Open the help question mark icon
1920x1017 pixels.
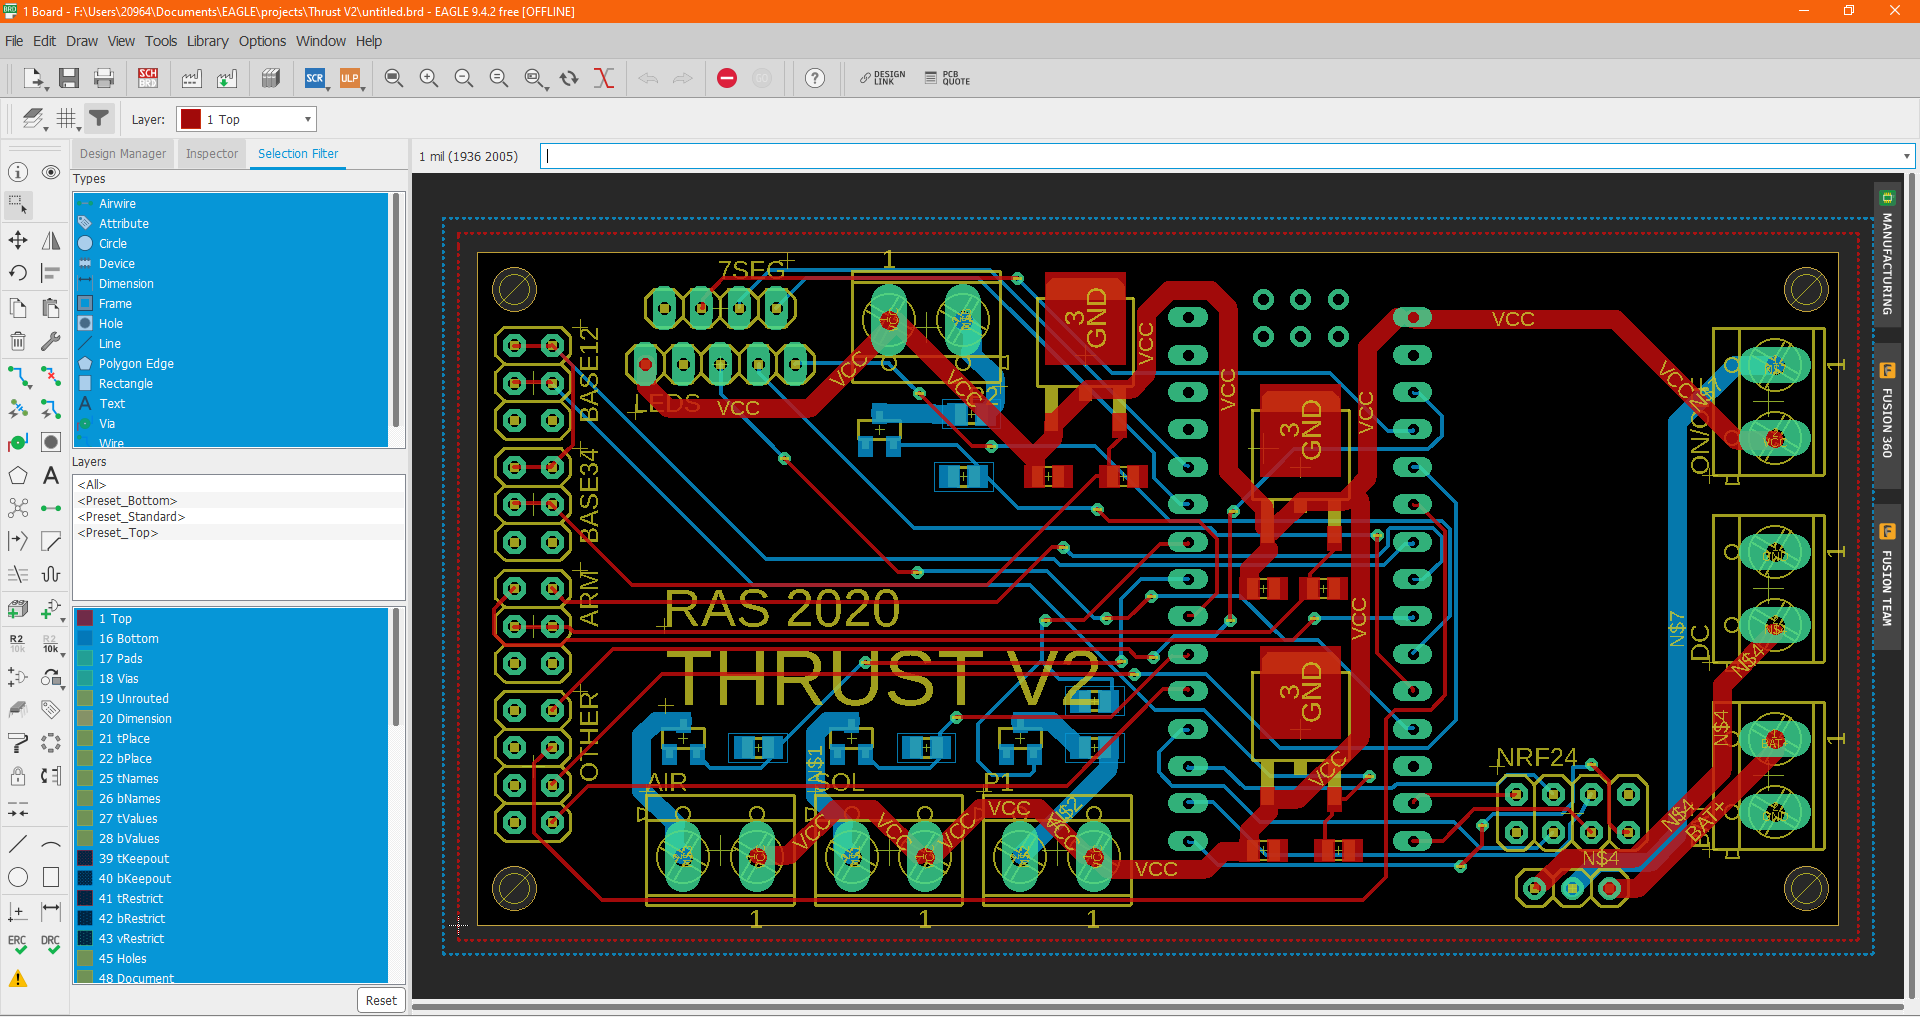click(x=815, y=78)
